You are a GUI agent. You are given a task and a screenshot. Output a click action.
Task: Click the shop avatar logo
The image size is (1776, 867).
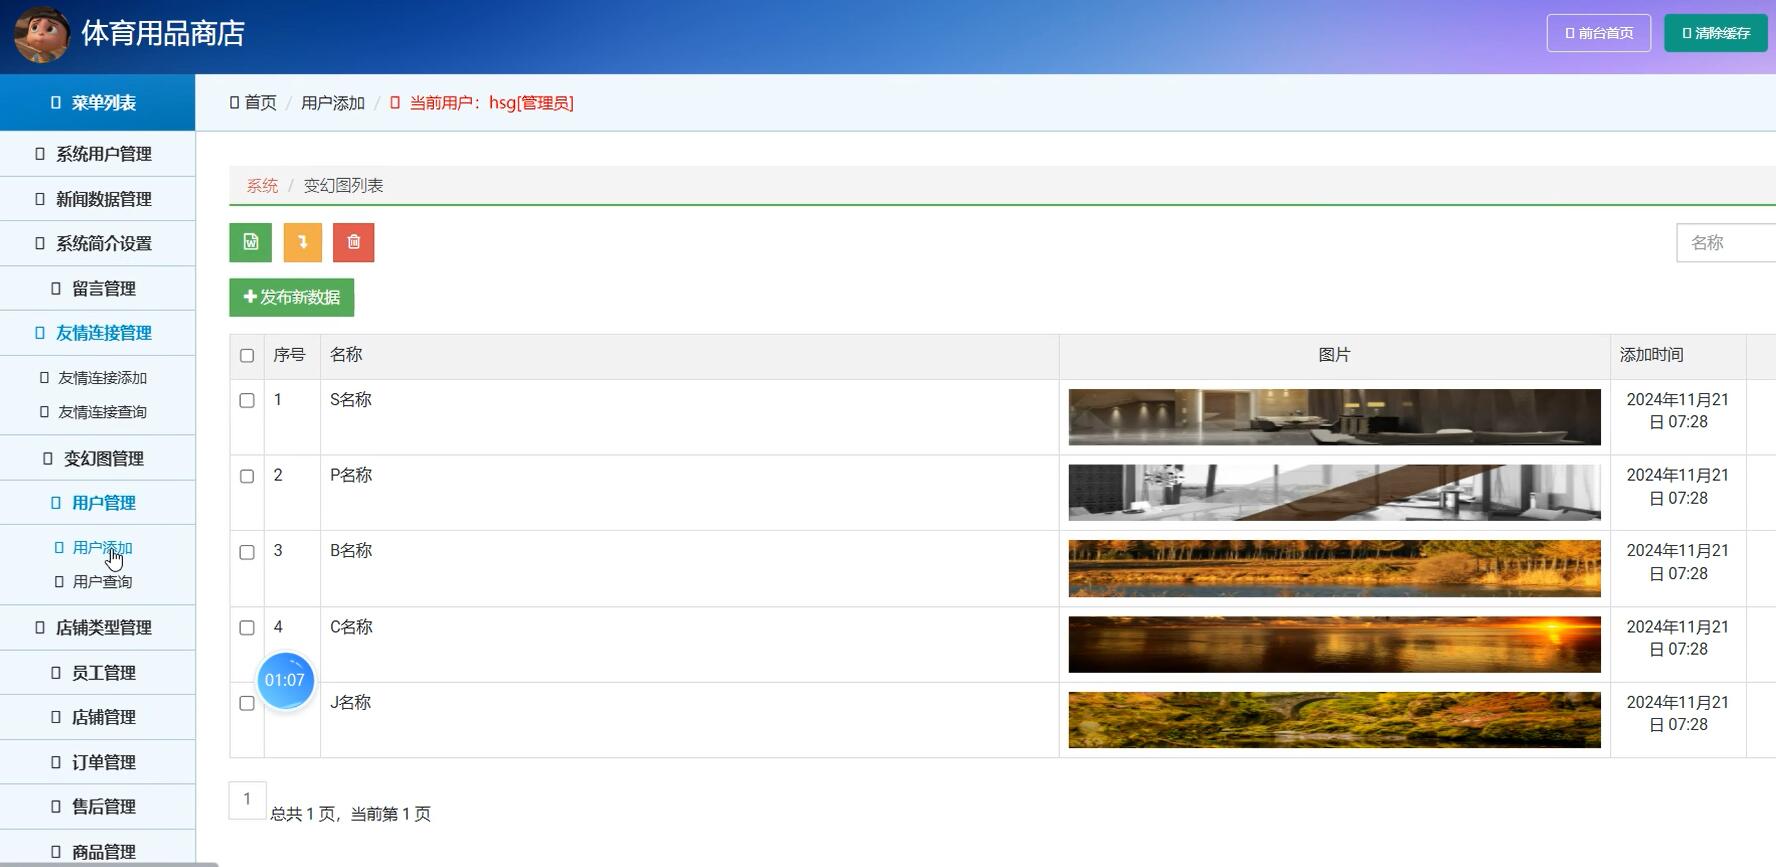point(41,34)
